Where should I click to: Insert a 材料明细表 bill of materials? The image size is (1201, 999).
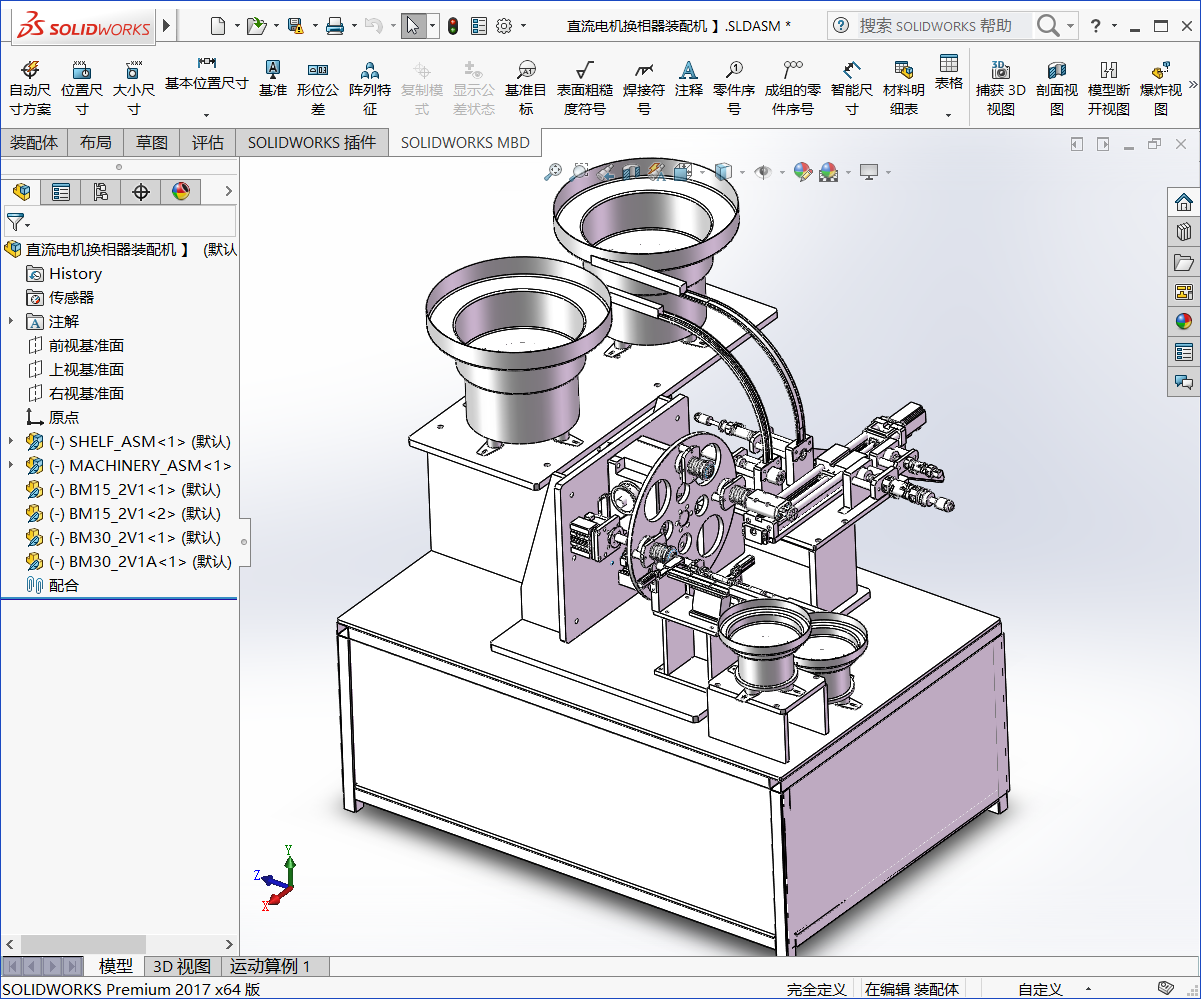coord(903,87)
